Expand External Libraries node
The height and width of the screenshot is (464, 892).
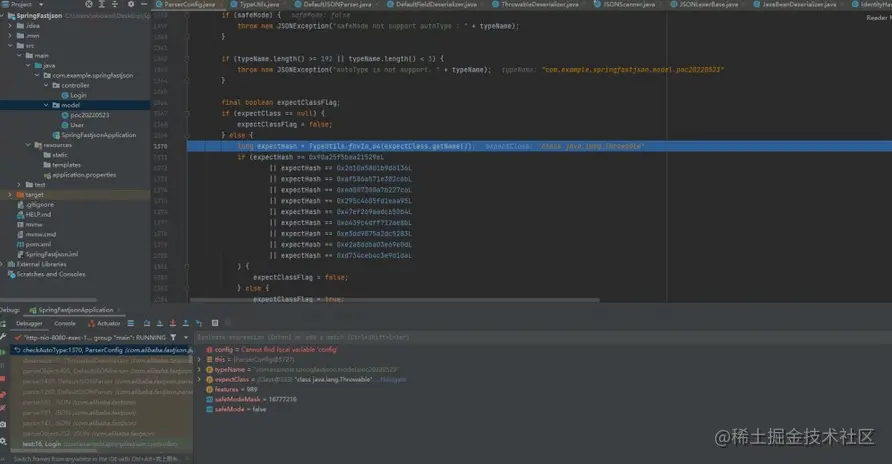(x=2, y=264)
